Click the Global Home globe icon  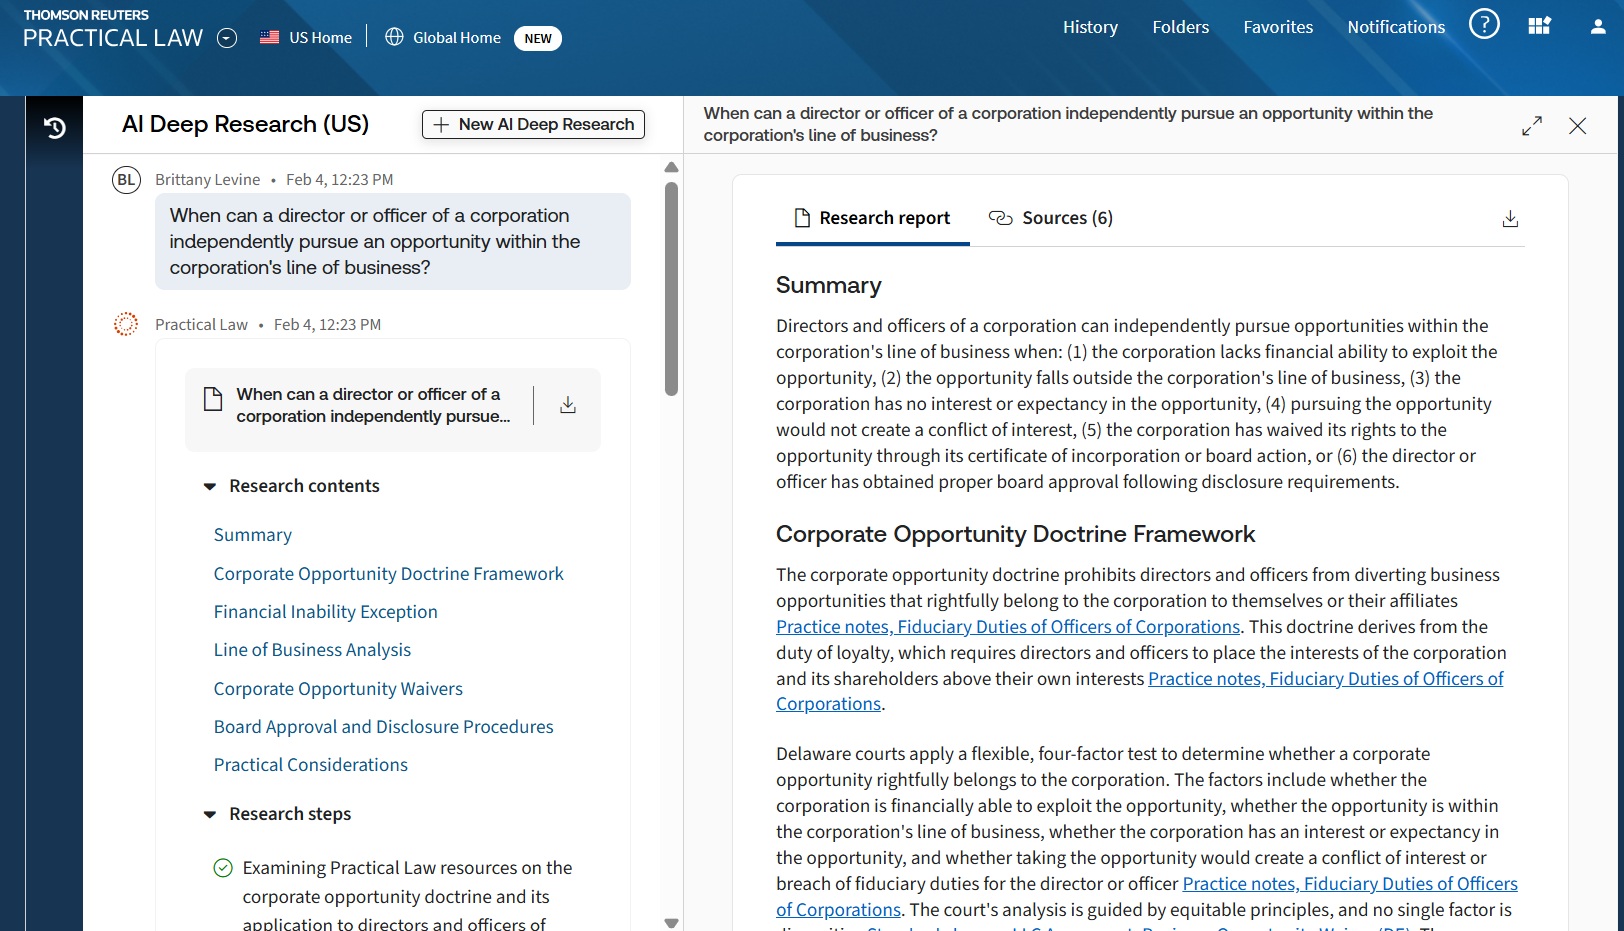coord(394,37)
